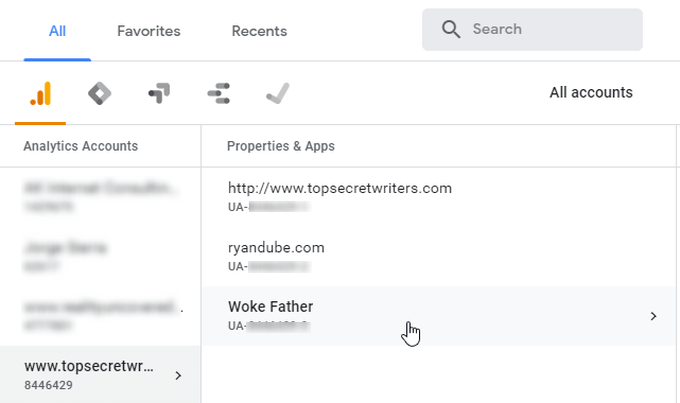This screenshot has width=680, height=403.
Task: Select account with ID 8446429
Action: pos(90,374)
